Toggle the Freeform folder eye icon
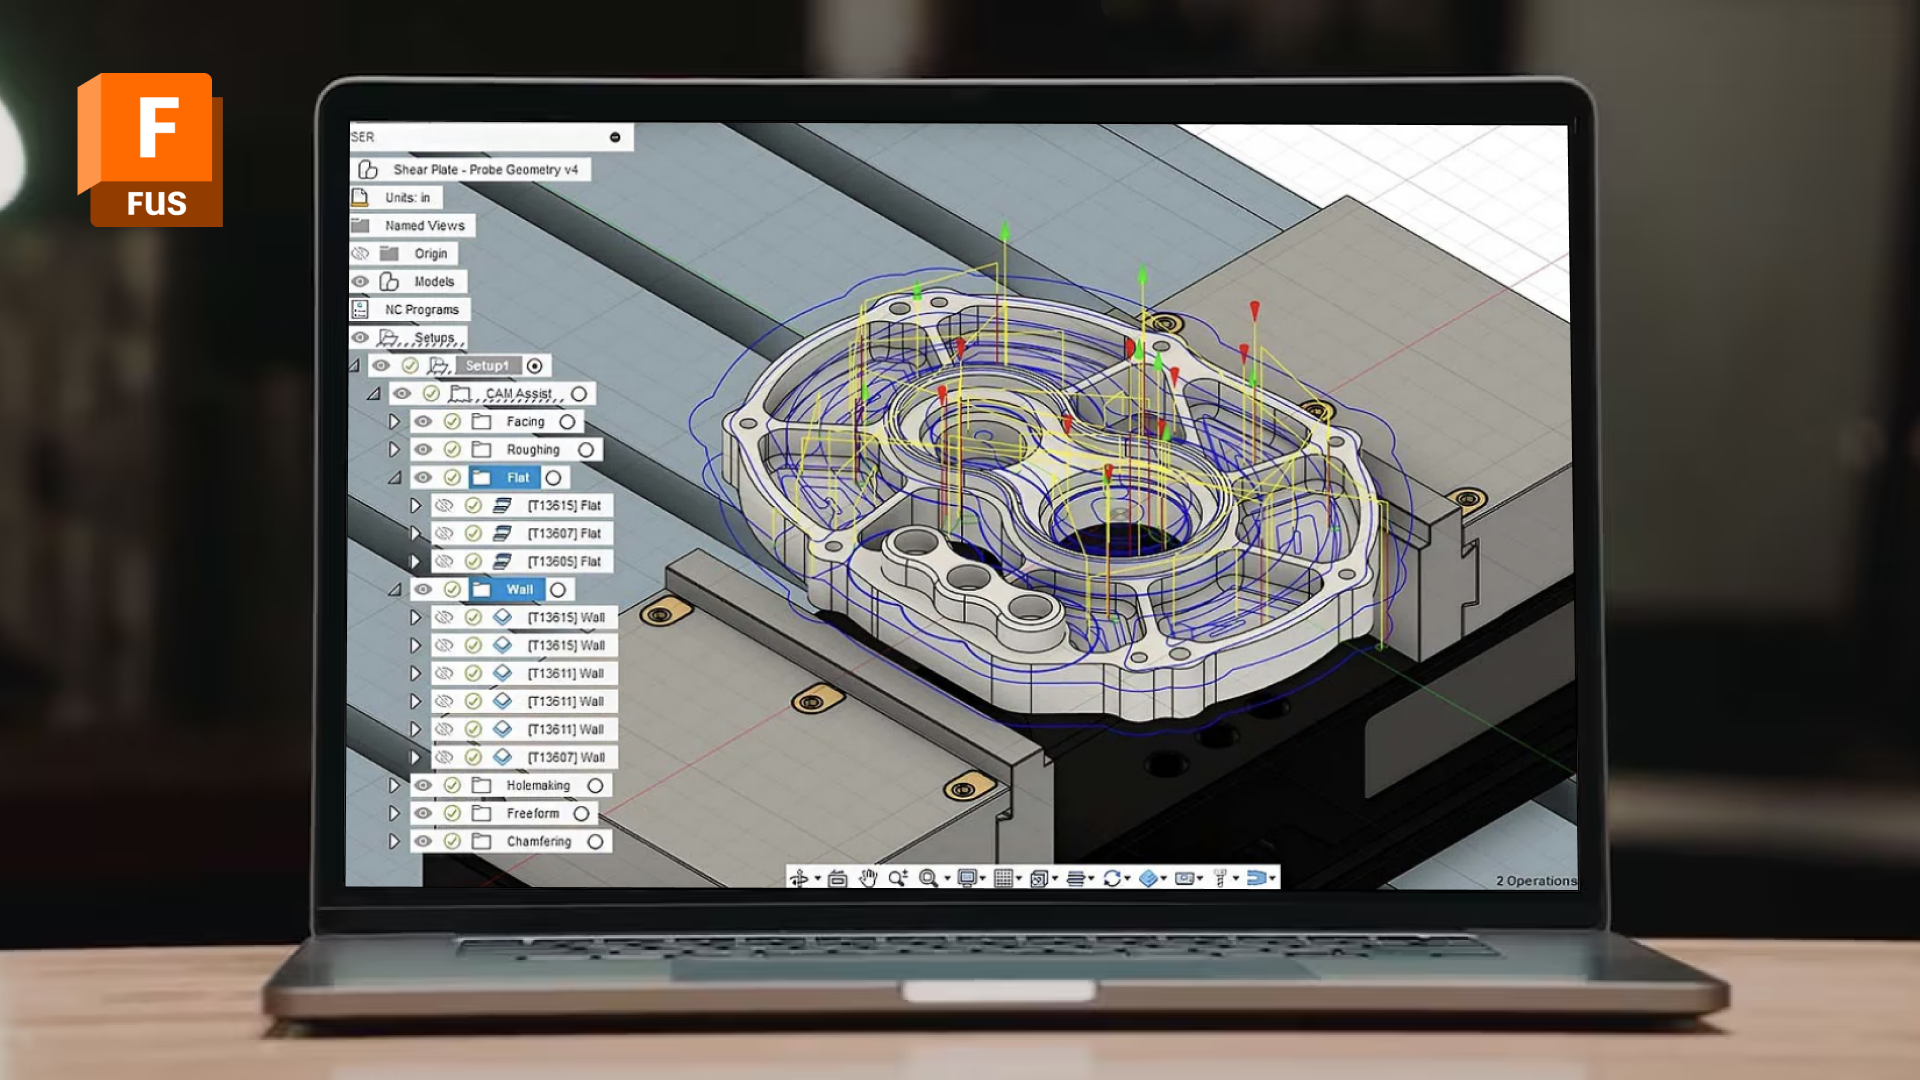 423,814
